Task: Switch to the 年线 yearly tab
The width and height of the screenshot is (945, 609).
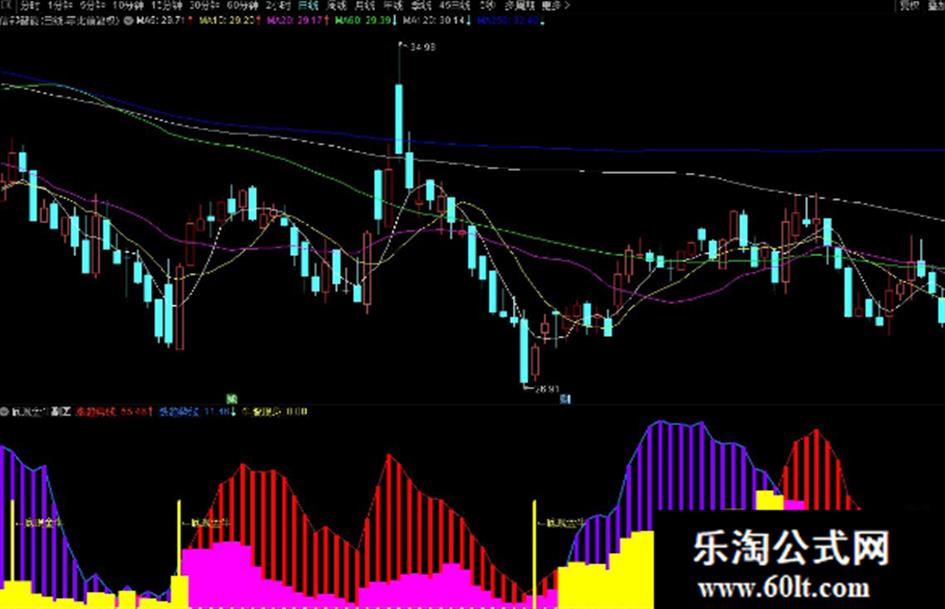Action: tap(393, 5)
